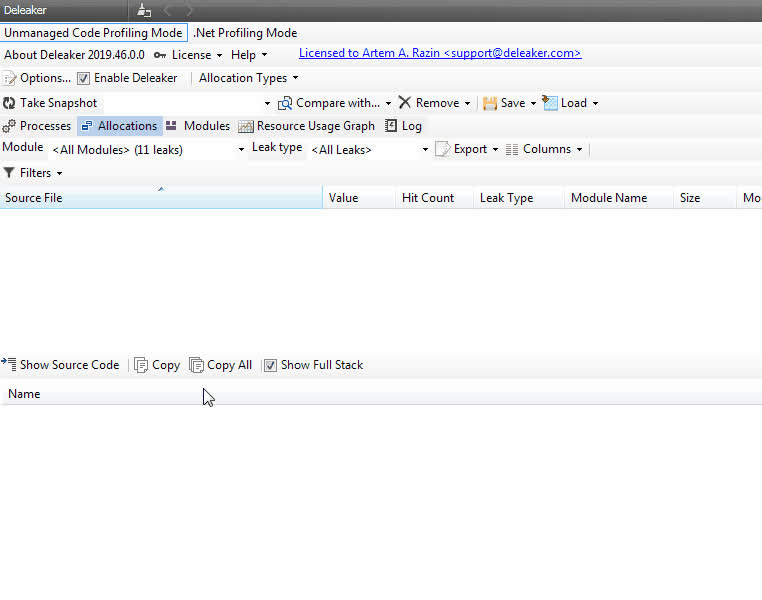Expand the Columns dropdown arrow
762x600 pixels.
tap(579, 150)
